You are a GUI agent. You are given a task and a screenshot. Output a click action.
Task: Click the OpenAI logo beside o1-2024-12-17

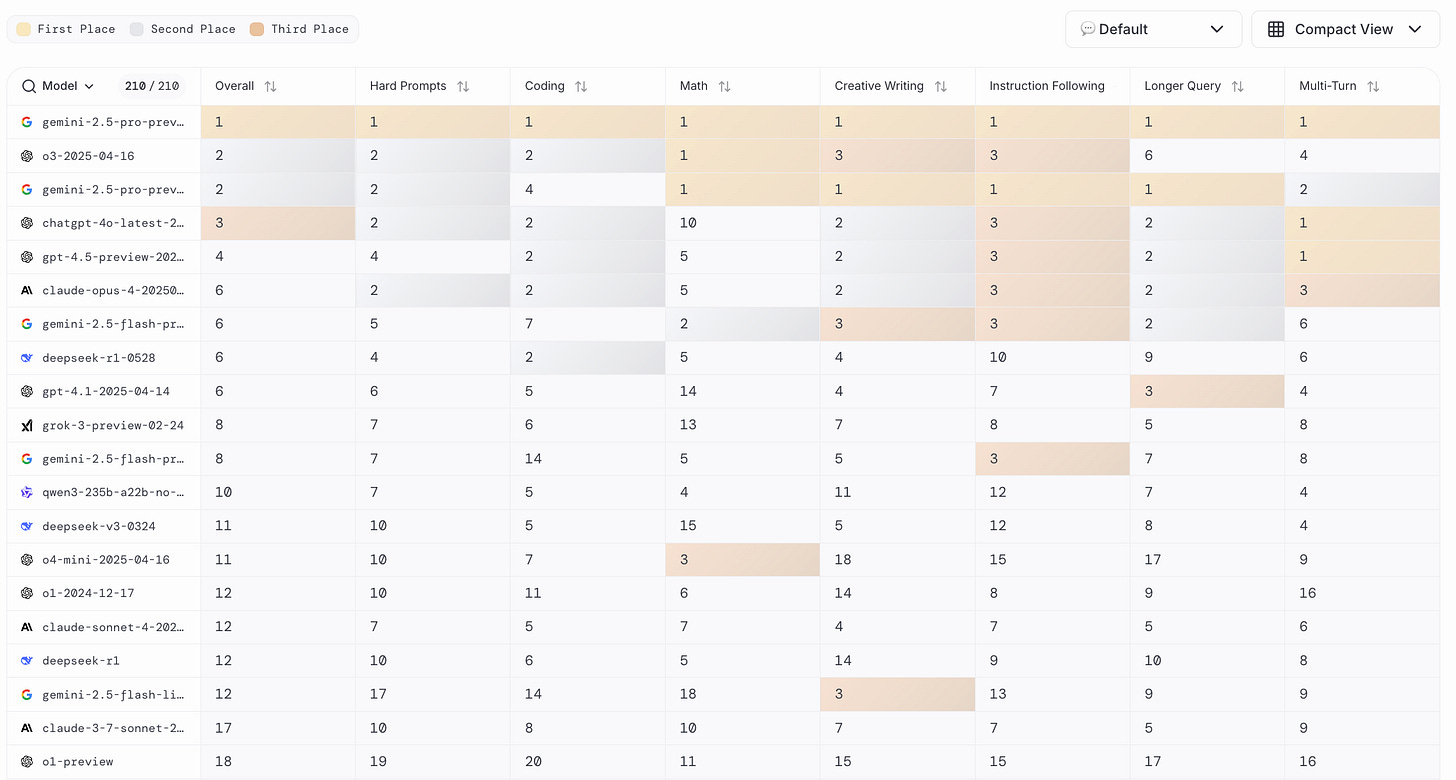(x=27, y=593)
